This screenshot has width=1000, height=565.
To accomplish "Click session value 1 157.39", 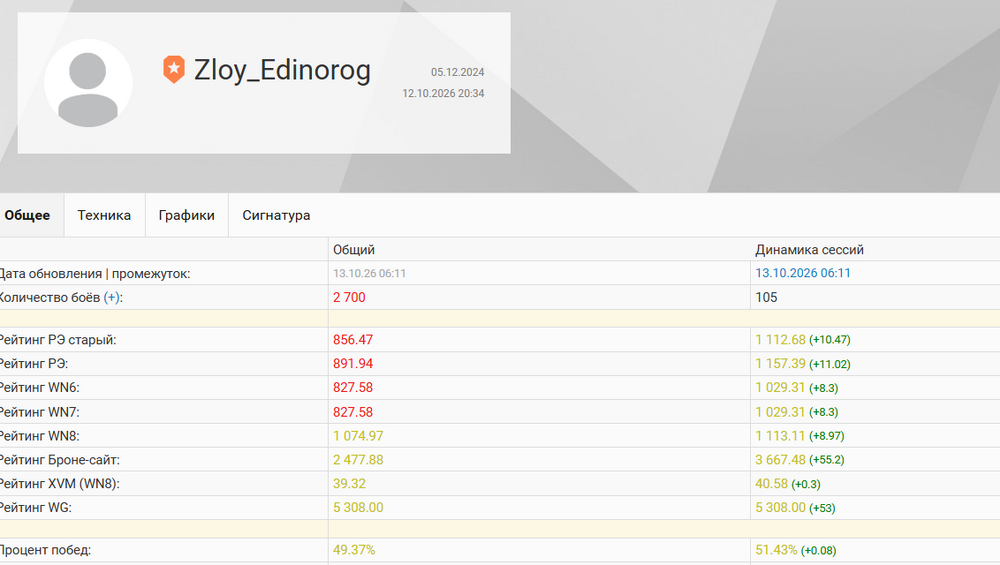I will [780, 363].
